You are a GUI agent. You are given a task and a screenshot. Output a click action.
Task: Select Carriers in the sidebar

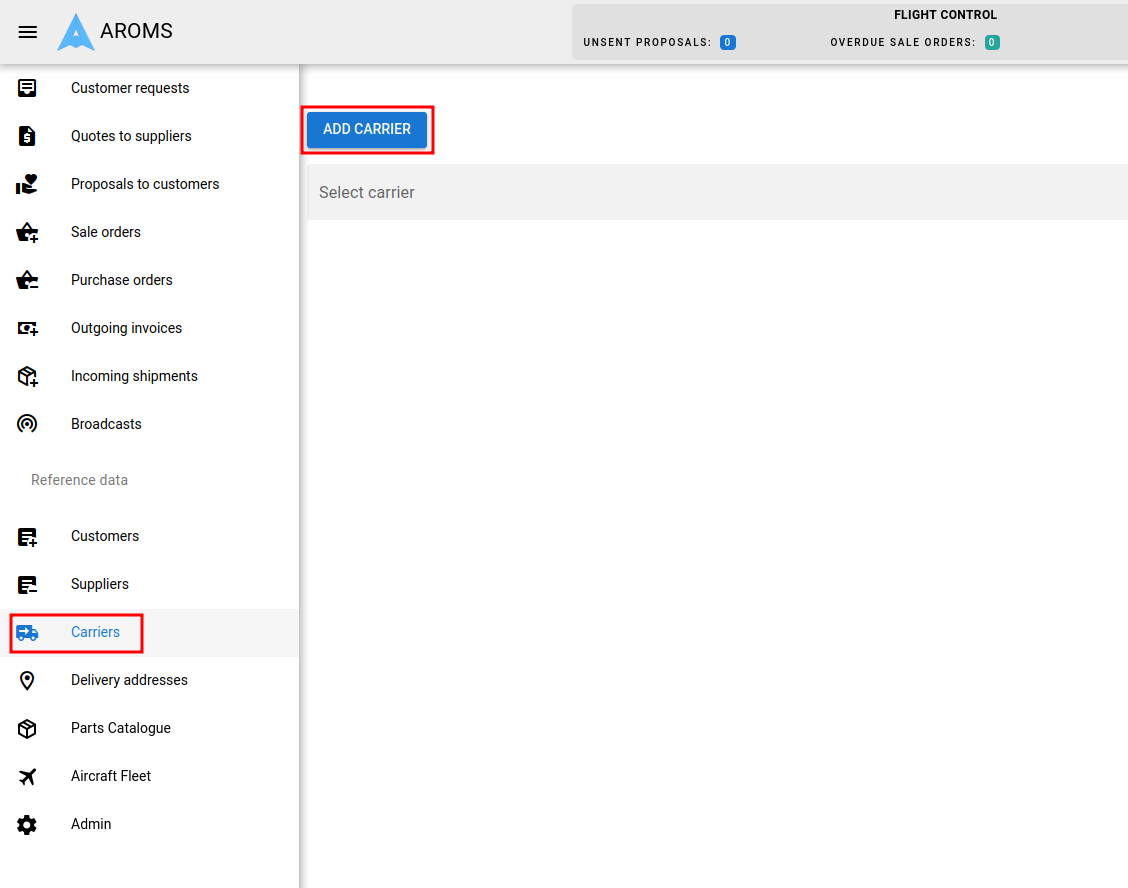tap(95, 632)
